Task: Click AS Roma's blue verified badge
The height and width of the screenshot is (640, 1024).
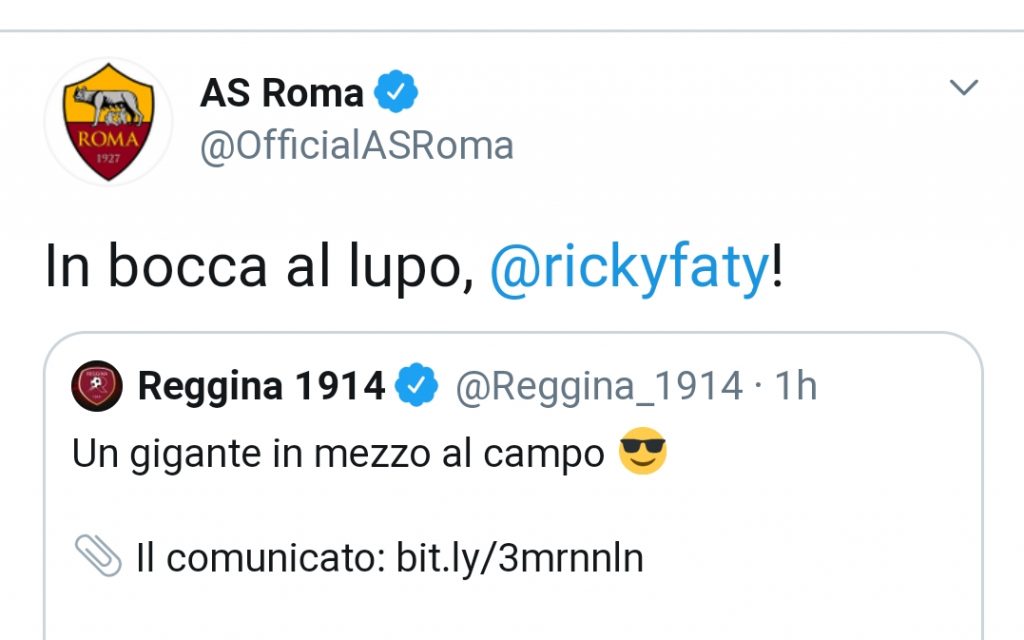Action: pyautogui.click(x=396, y=93)
